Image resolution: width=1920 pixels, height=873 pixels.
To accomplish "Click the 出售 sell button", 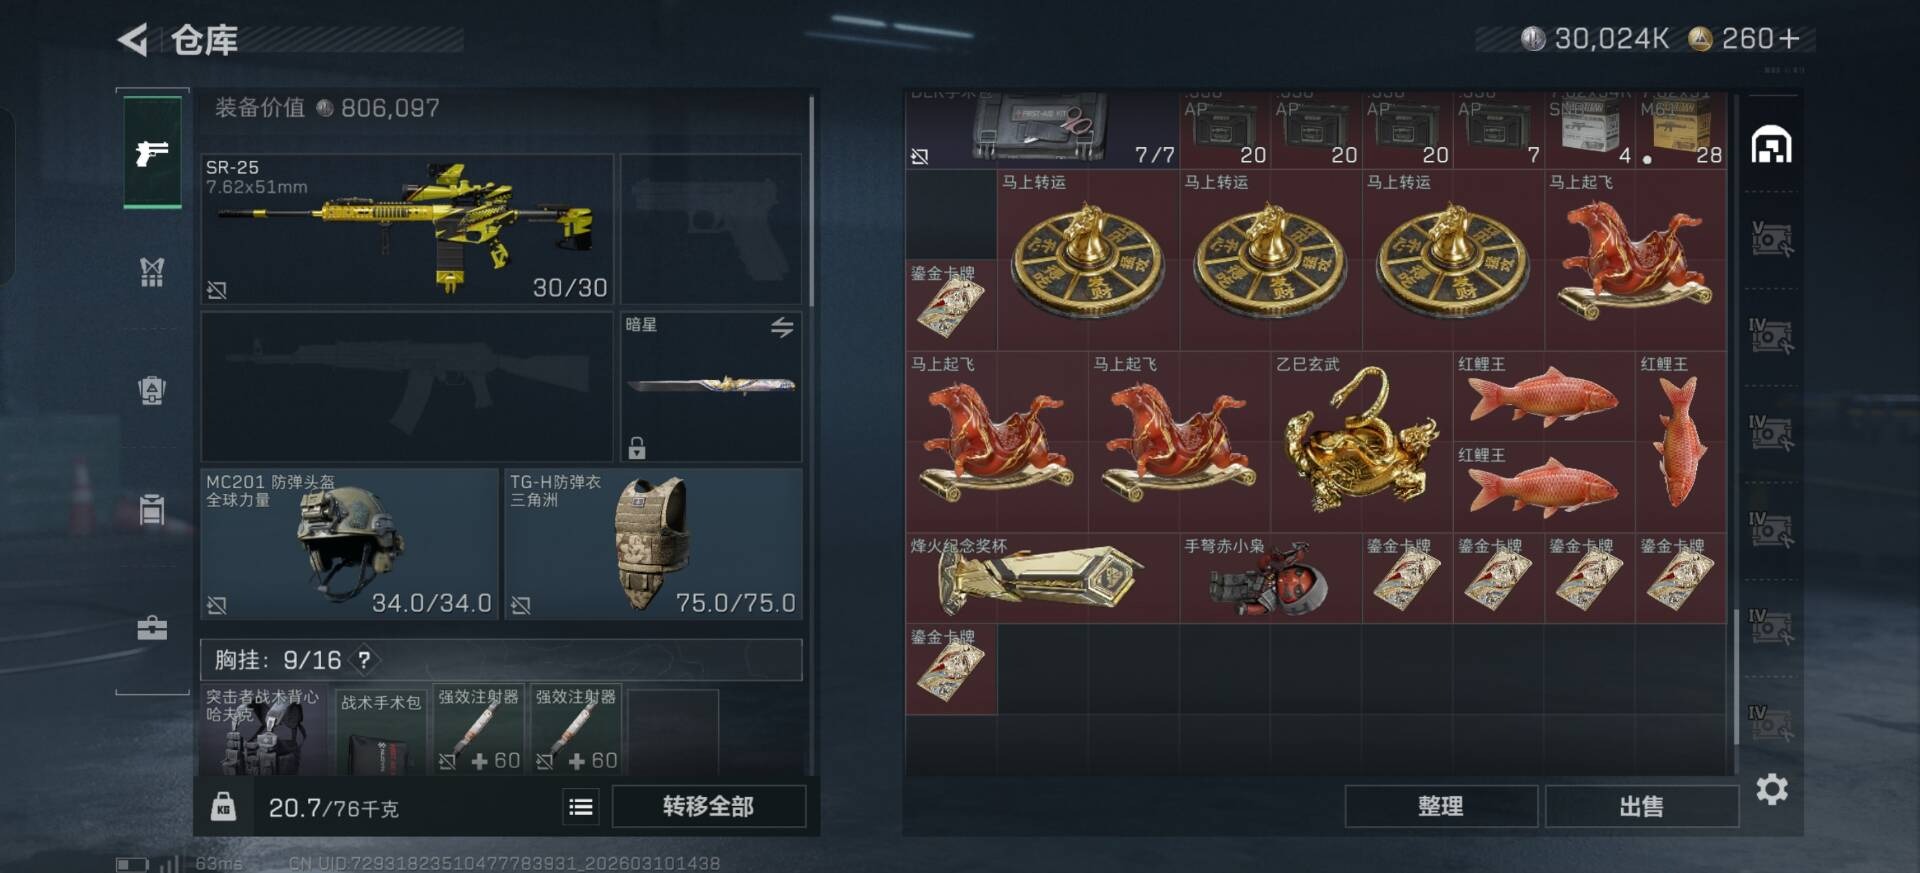I will pos(1642,806).
